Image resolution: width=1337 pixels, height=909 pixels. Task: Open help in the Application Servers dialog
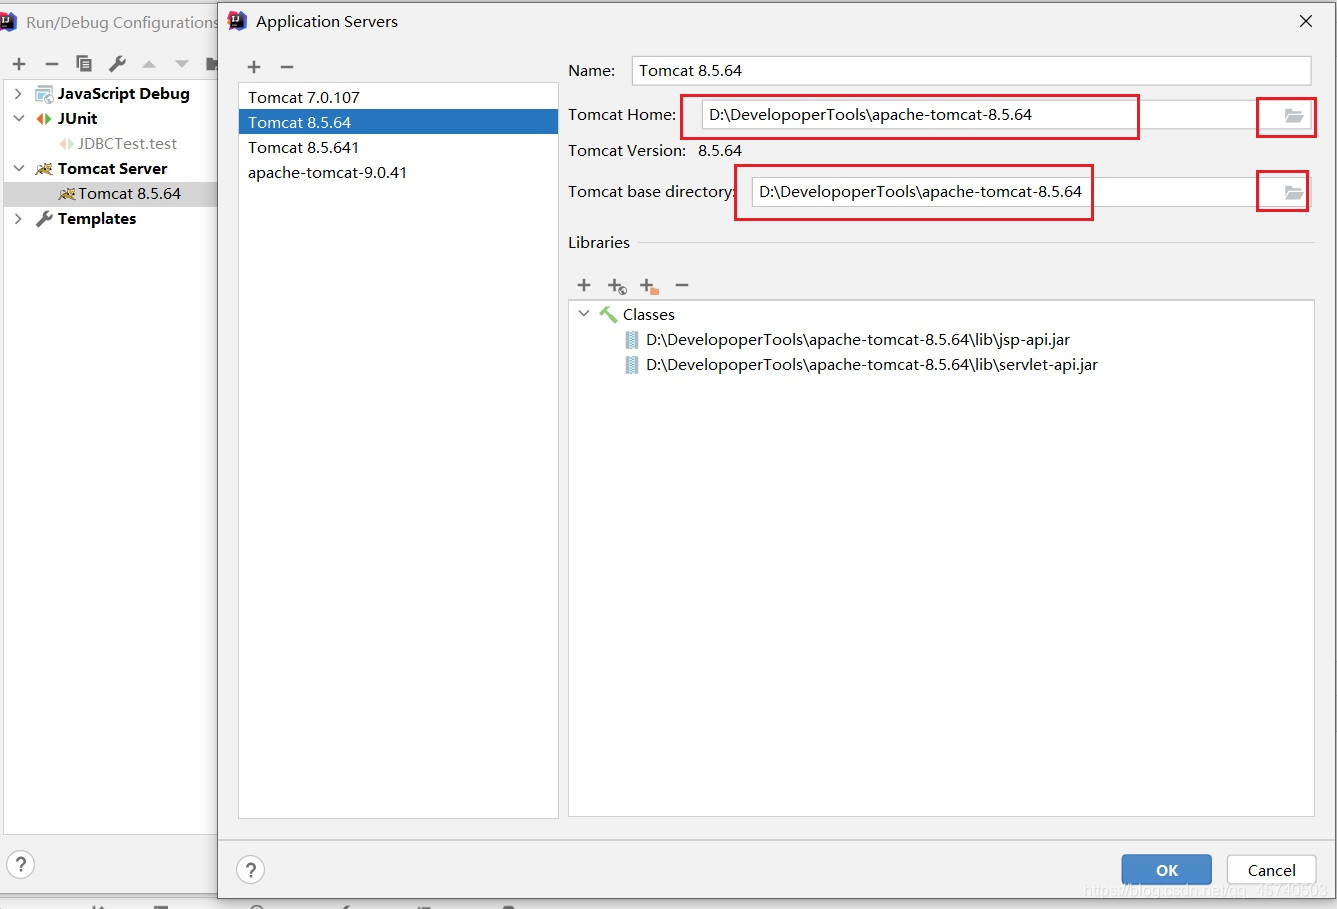pos(250,870)
